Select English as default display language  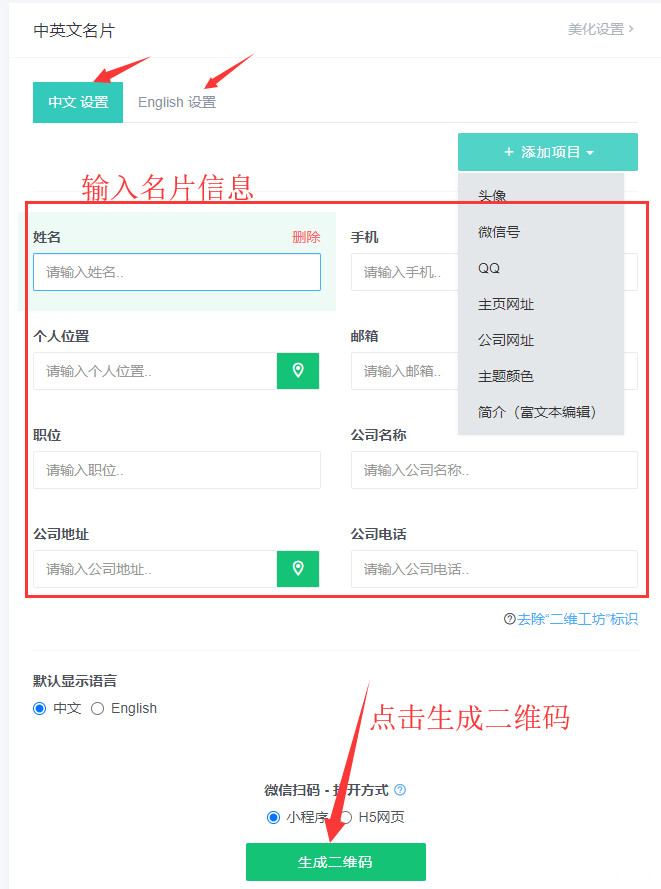[x=98, y=708]
